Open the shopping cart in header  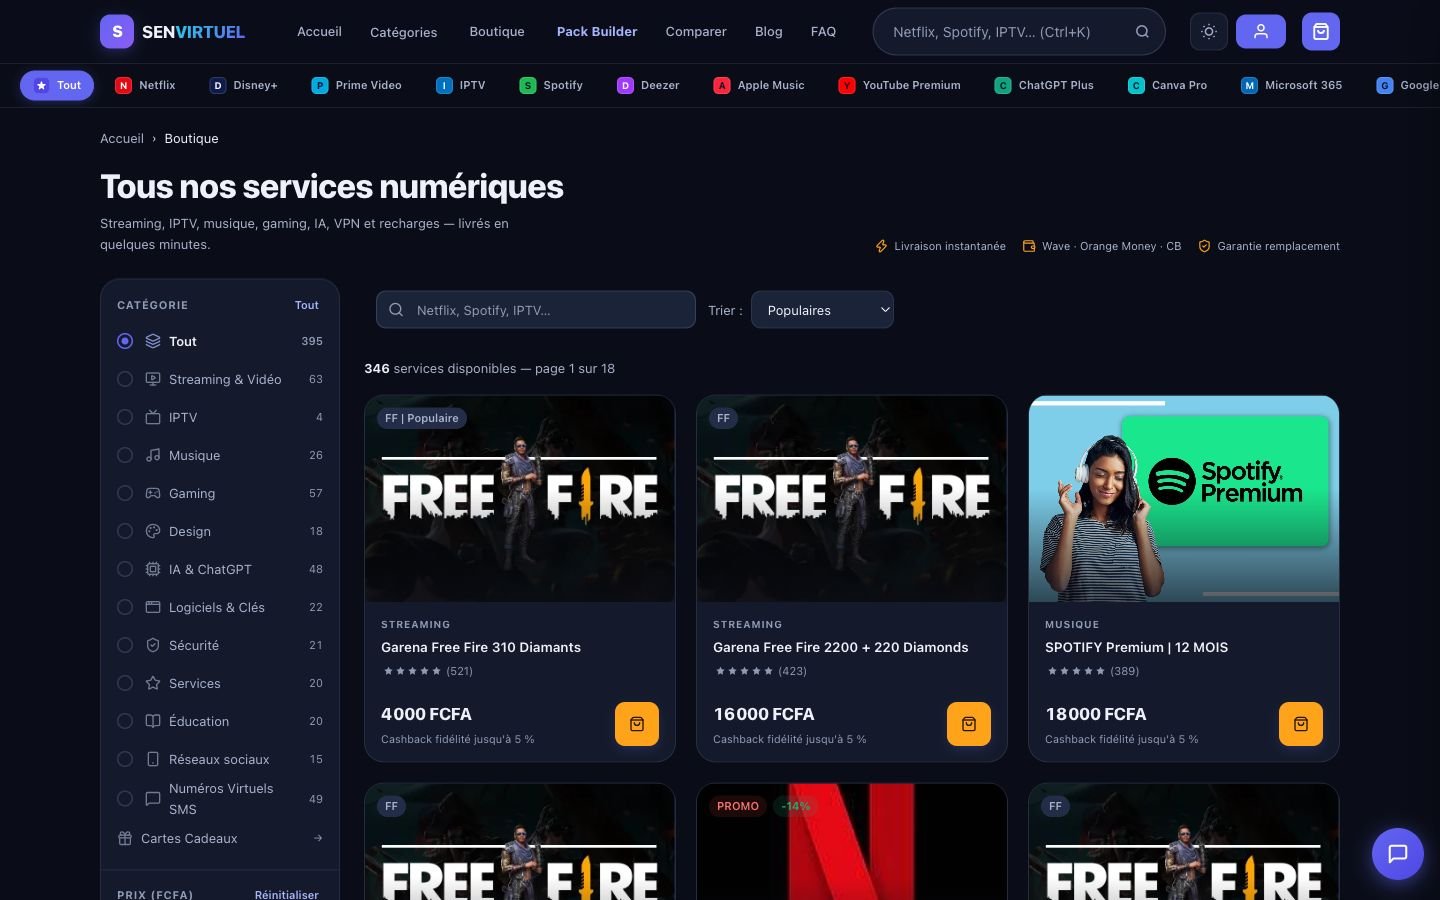coord(1321,32)
